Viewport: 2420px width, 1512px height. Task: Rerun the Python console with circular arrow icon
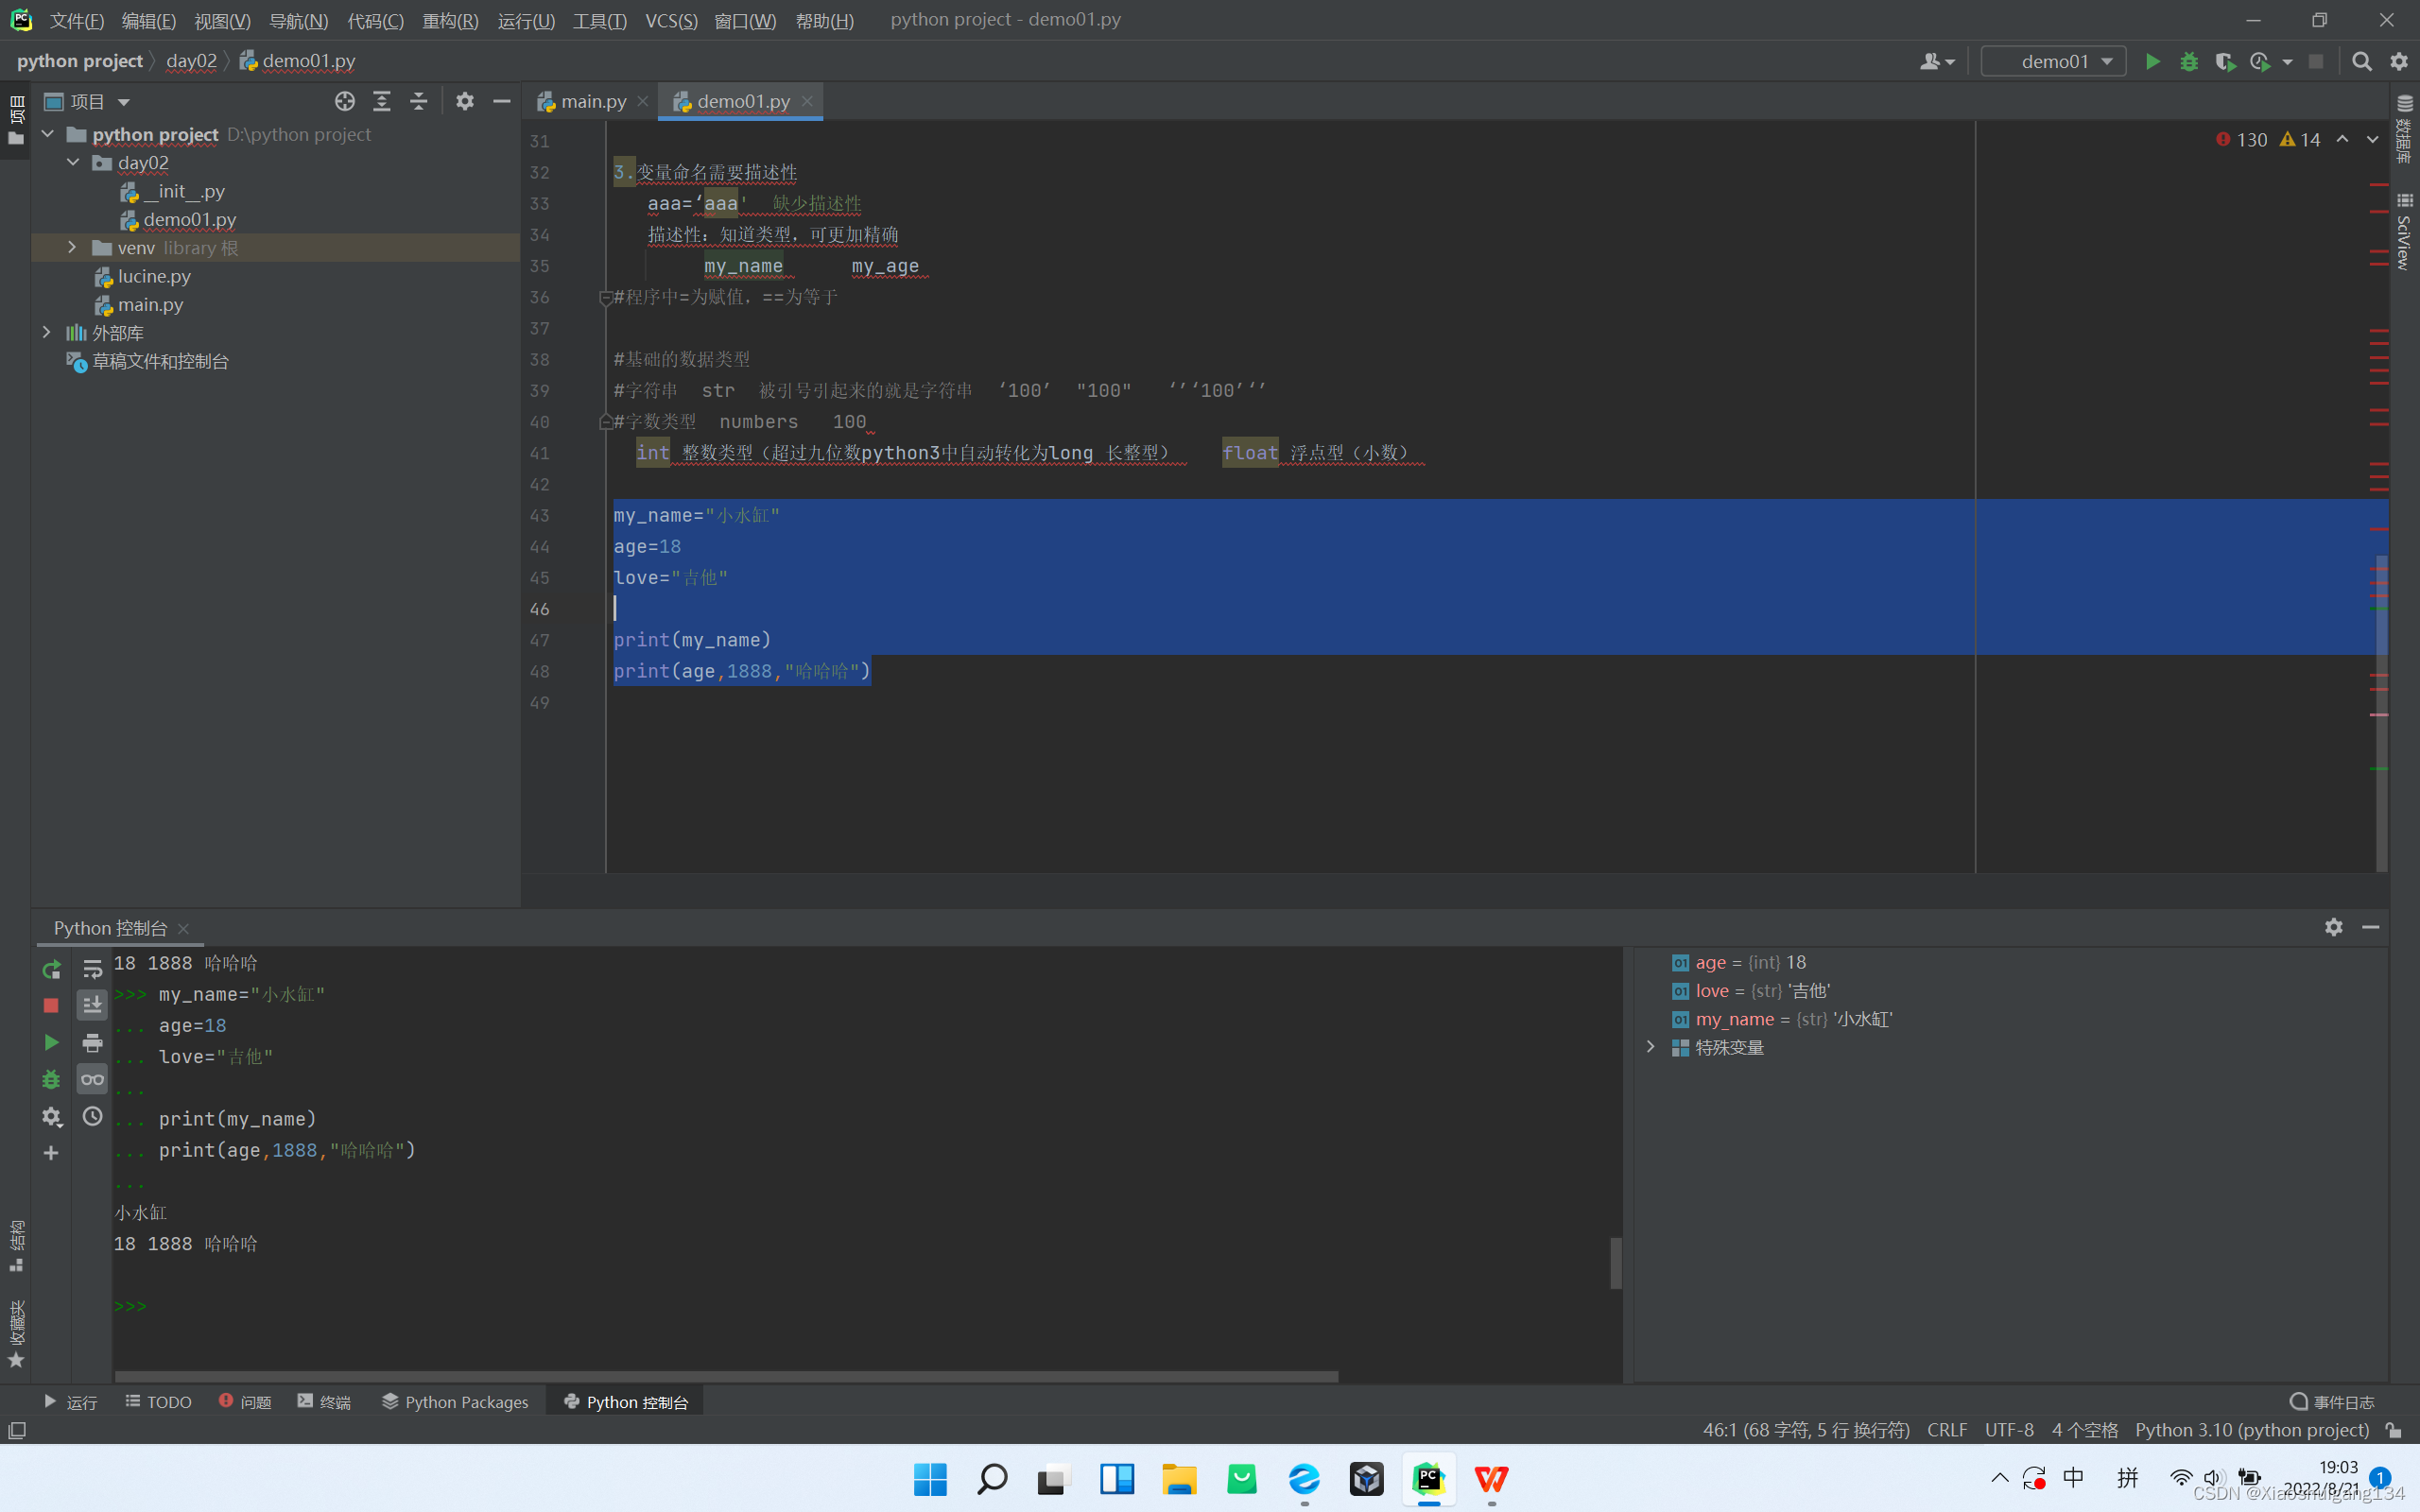(50, 969)
